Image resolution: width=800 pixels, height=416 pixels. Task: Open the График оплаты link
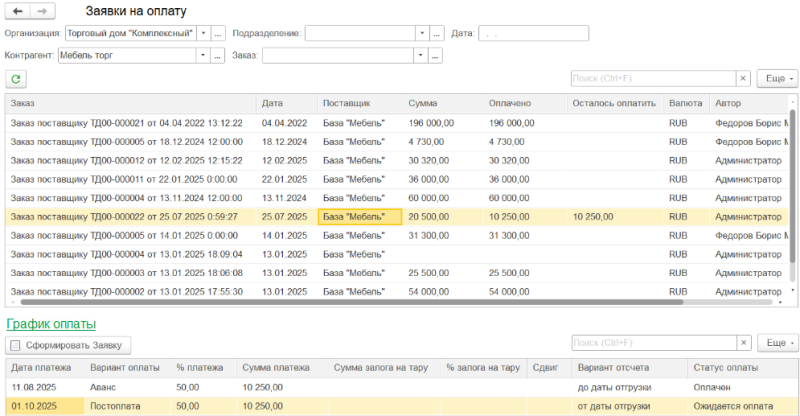pyautogui.click(x=51, y=324)
